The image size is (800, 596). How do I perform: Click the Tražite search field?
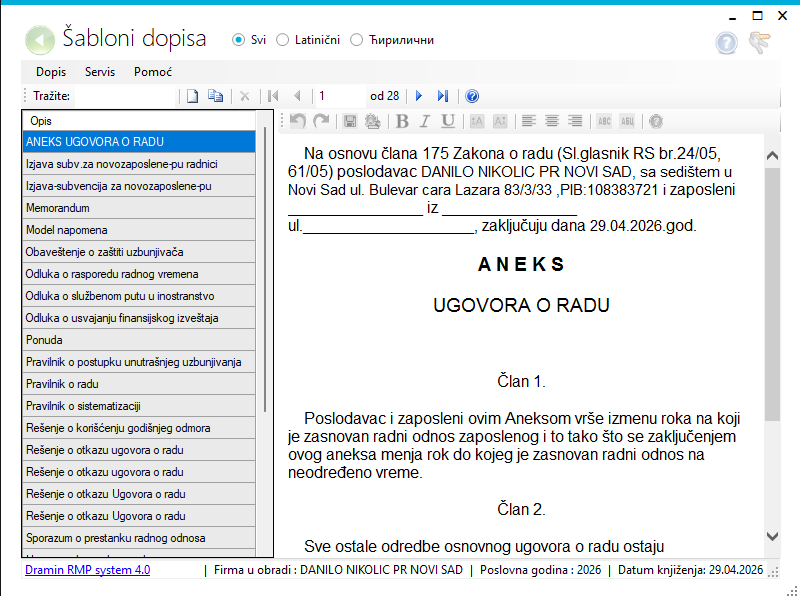point(125,96)
